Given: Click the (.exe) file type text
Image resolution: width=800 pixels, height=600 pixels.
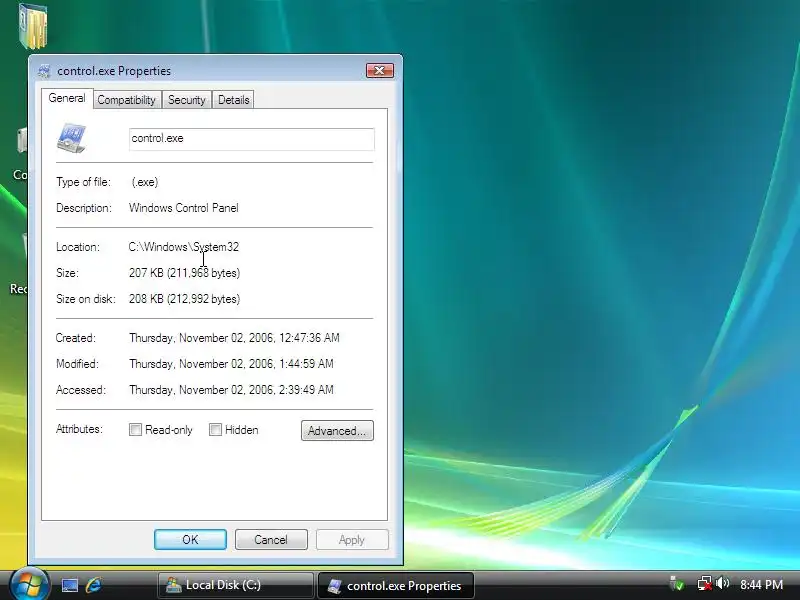Looking at the screenshot, I should 145,182.
